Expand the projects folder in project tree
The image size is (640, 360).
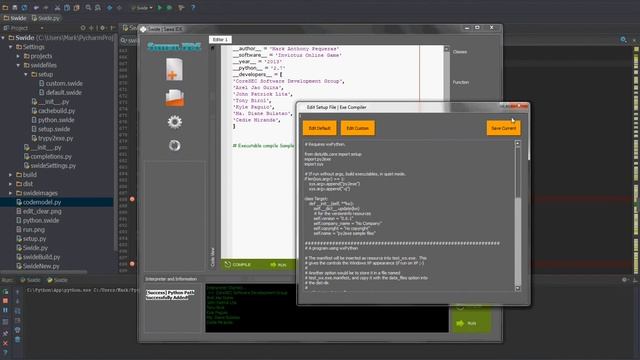(x=18, y=56)
